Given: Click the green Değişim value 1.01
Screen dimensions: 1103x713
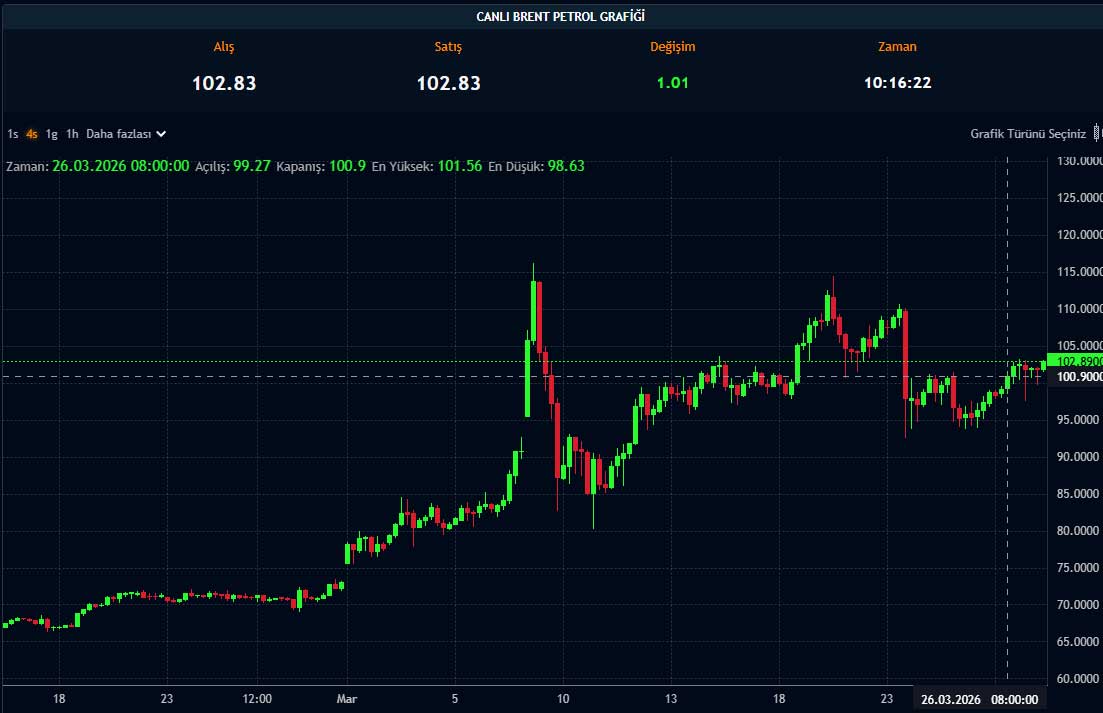Looking at the screenshot, I should tap(672, 83).
